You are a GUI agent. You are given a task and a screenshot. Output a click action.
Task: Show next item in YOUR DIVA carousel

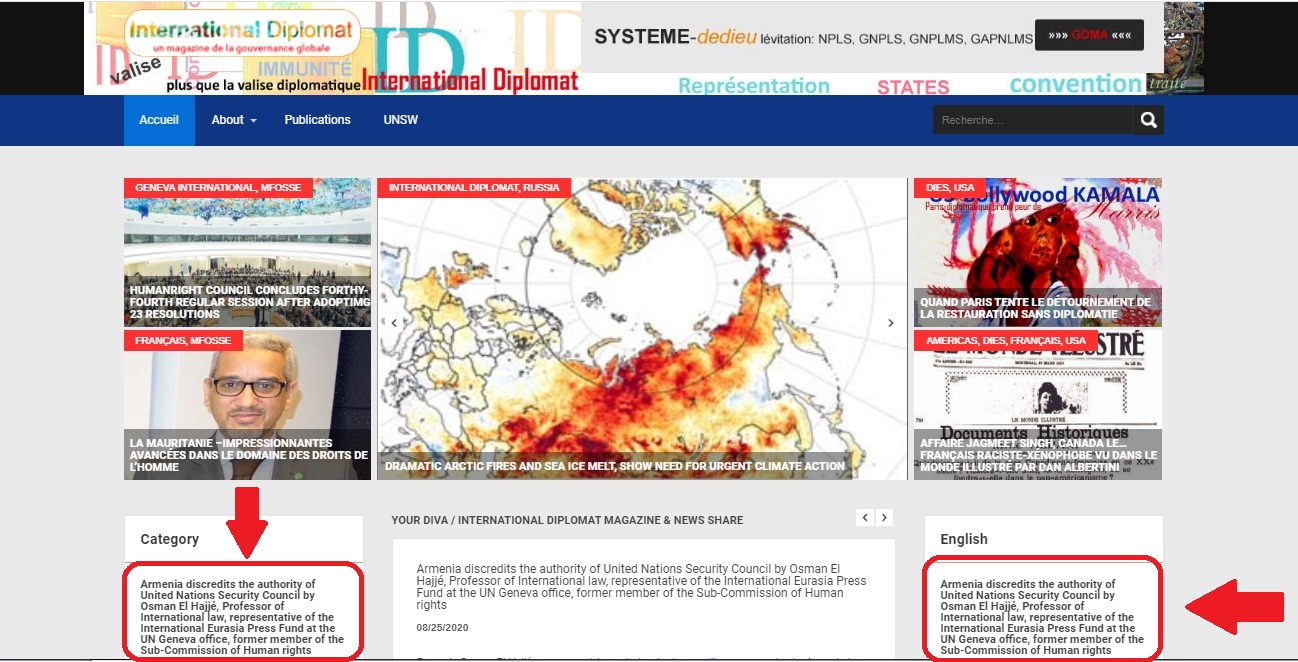click(884, 517)
